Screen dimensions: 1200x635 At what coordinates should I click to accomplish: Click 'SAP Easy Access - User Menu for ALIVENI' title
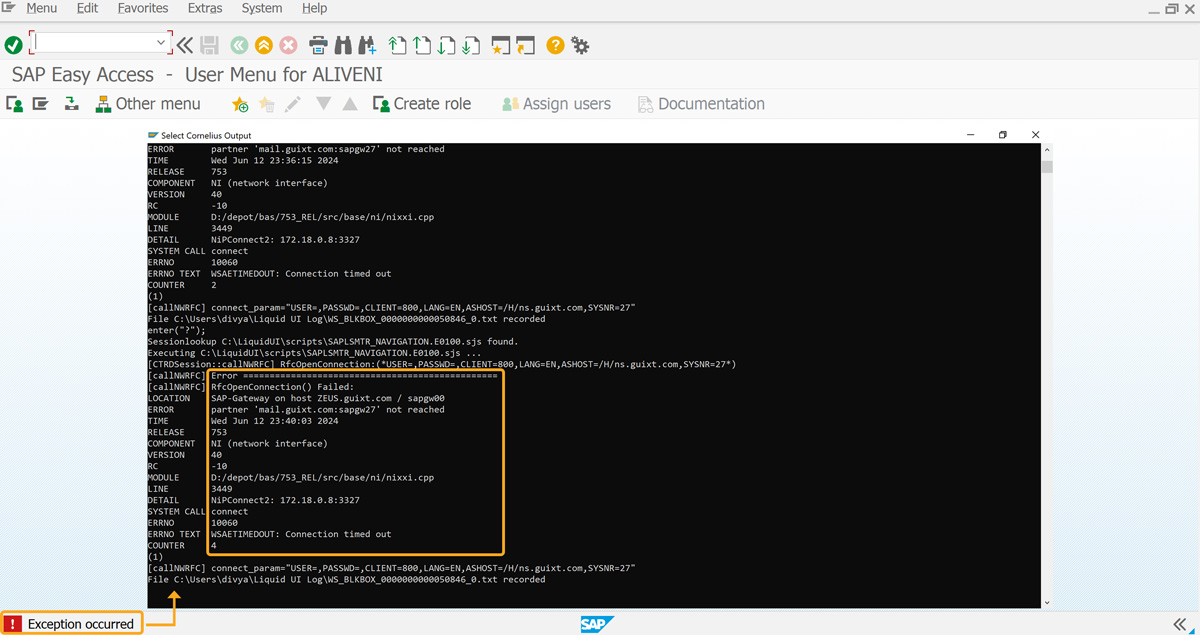(197, 75)
